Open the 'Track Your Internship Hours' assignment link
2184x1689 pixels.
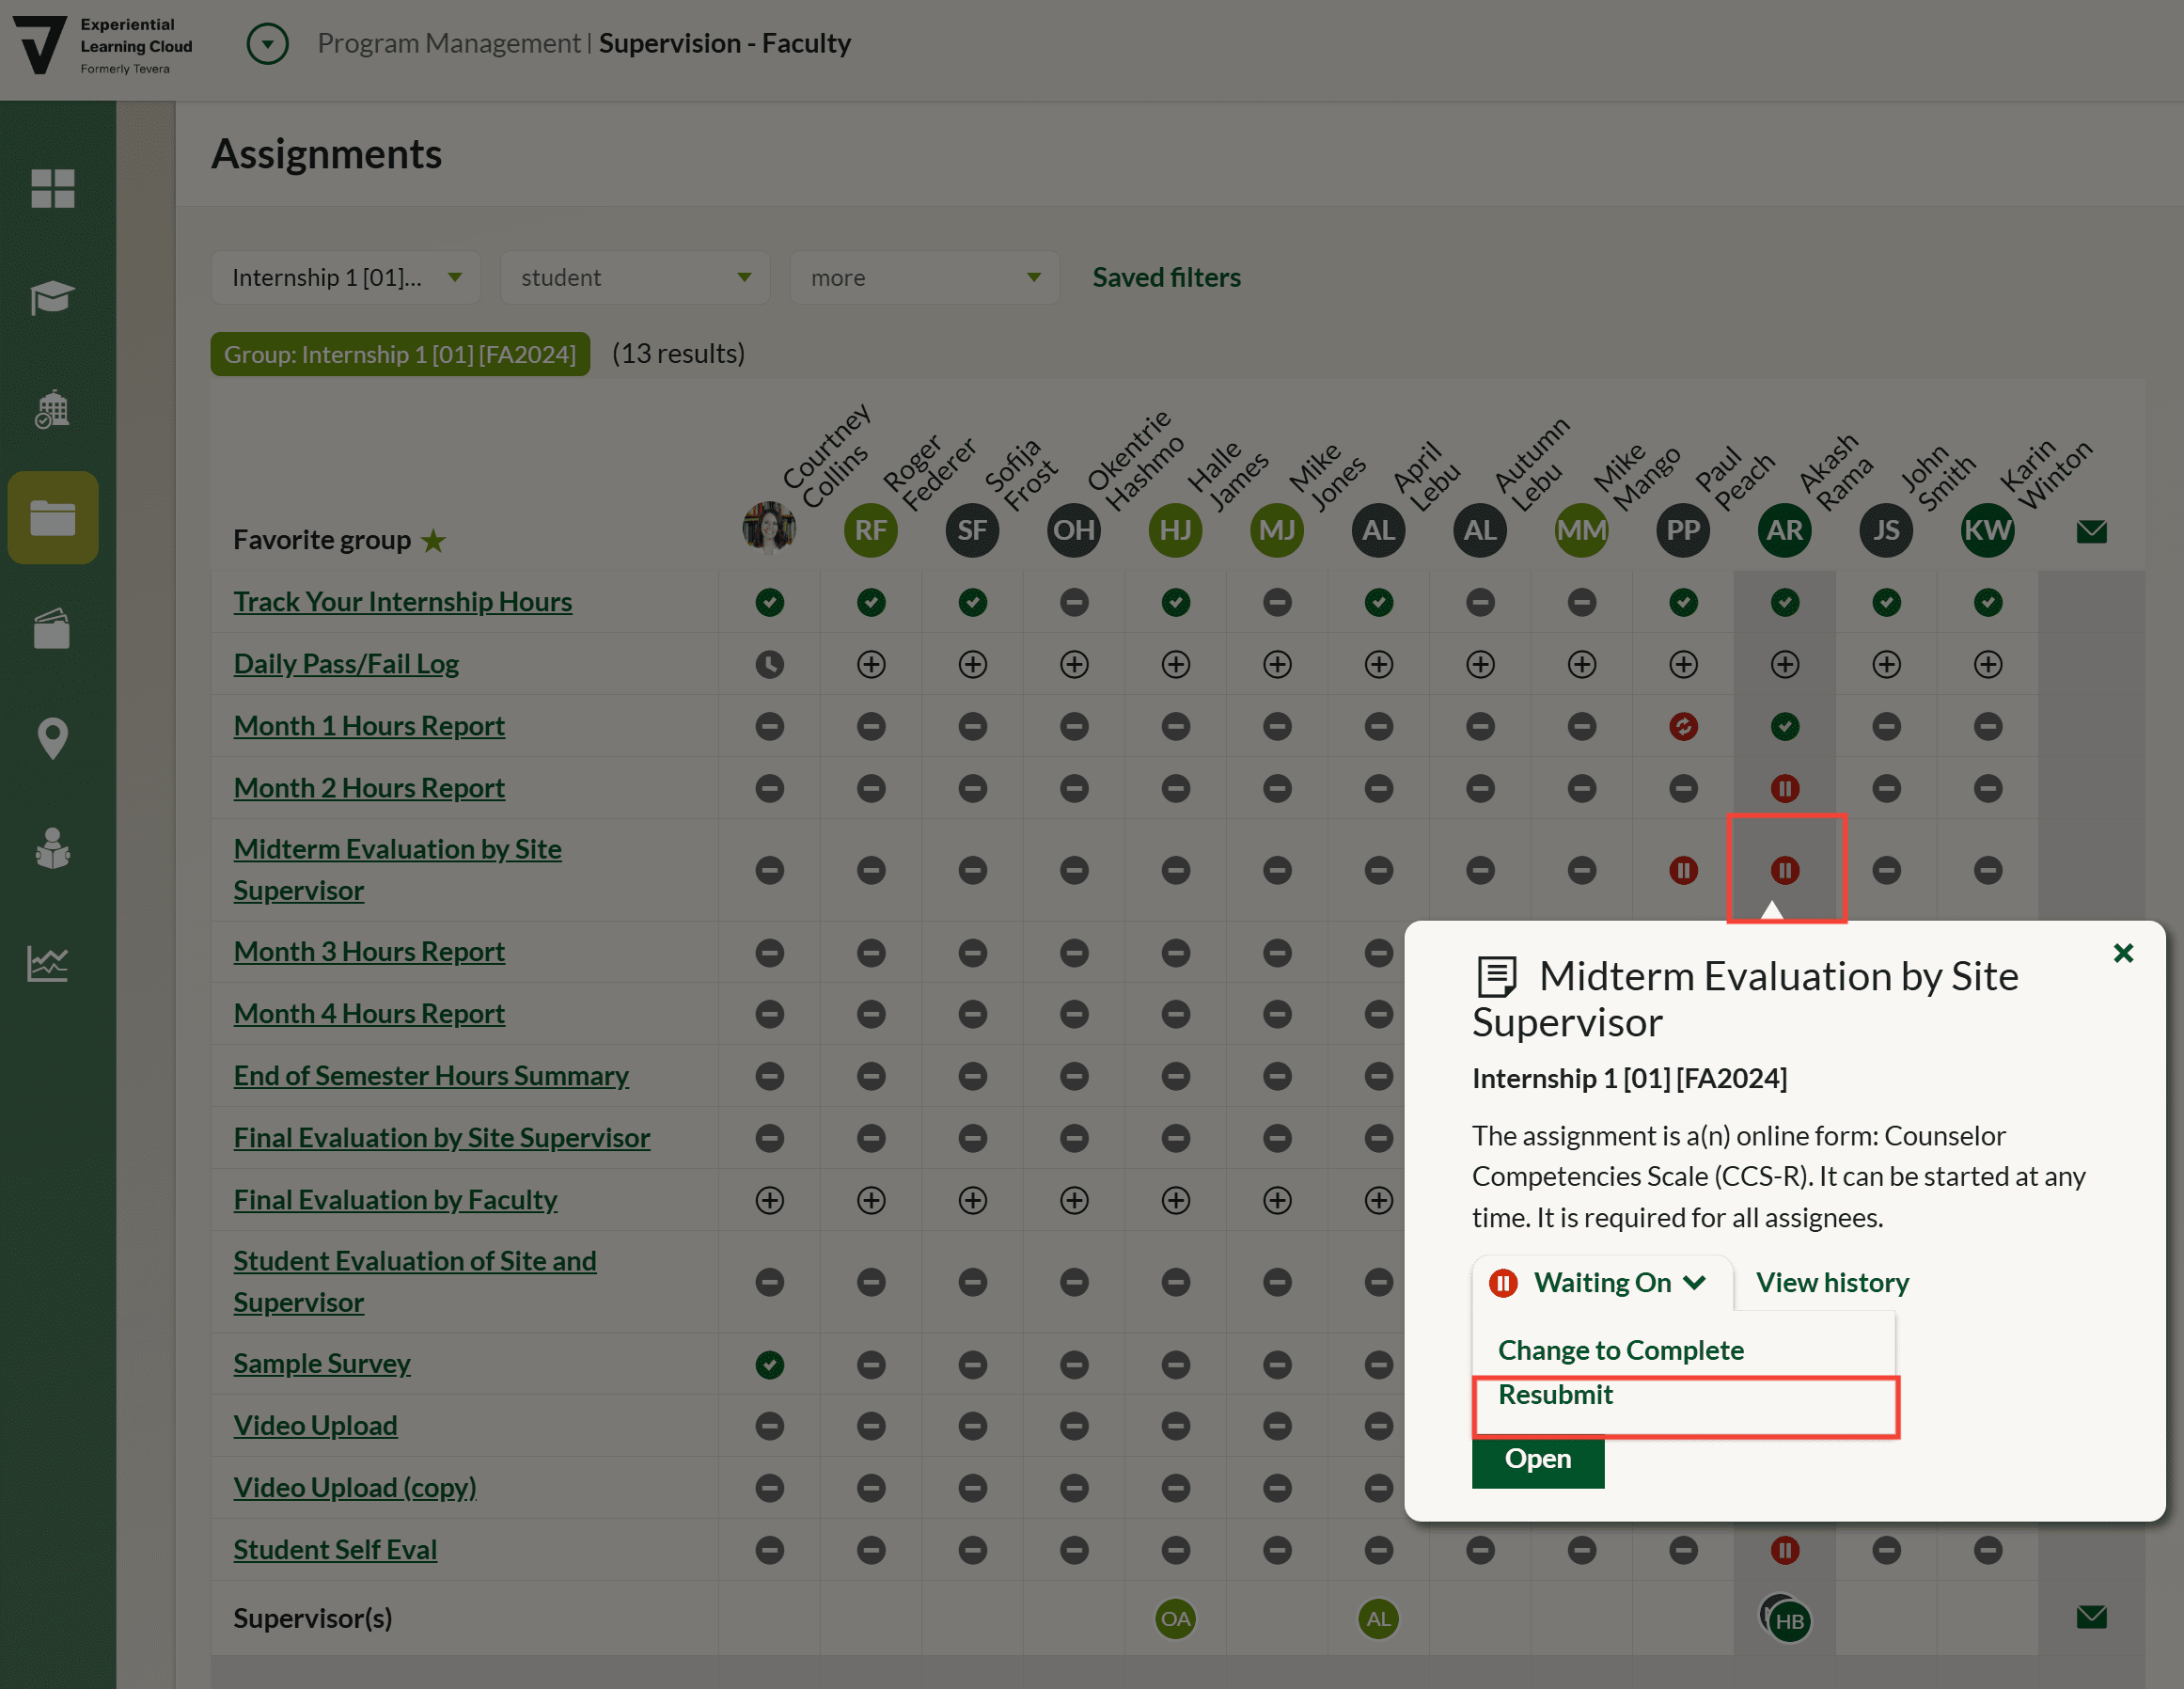tap(402, 601)
